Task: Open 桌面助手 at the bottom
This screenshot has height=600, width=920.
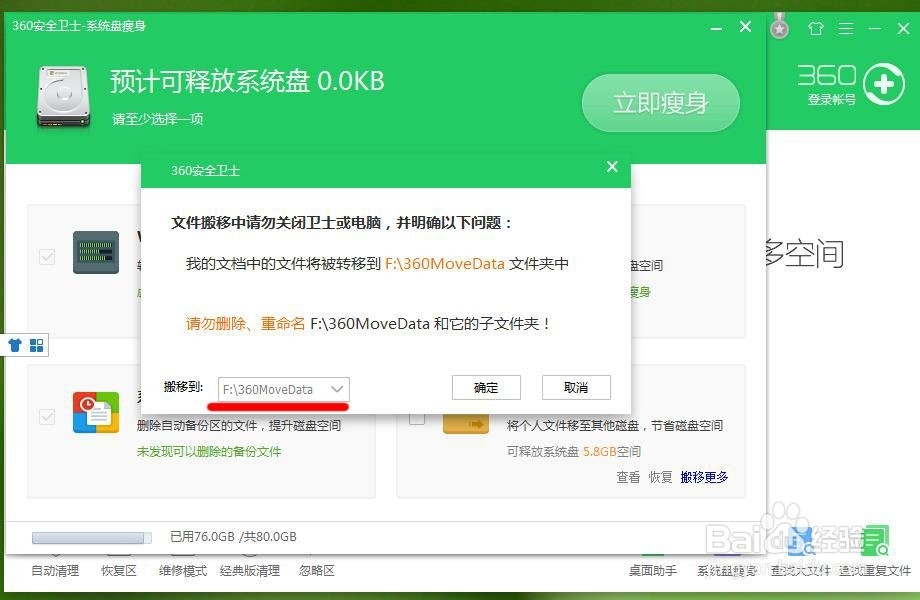Action: pos(652,571)
